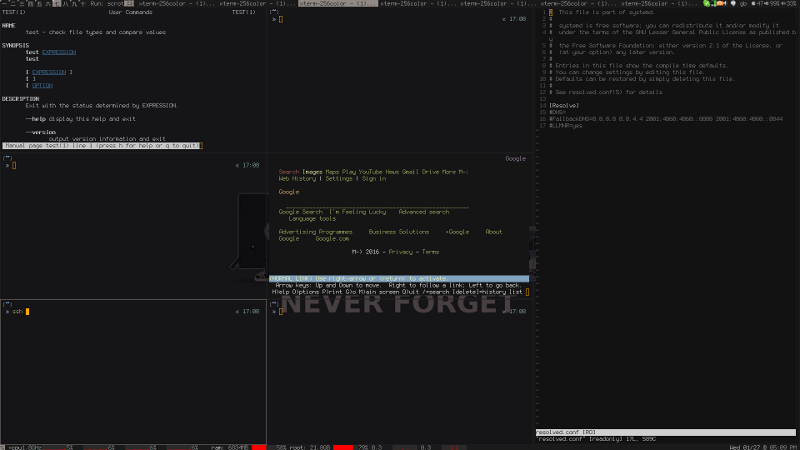This screenshot has width=800, height=450.
Task: Click the Manual page test(1) status line
Action: click(102, 145)
